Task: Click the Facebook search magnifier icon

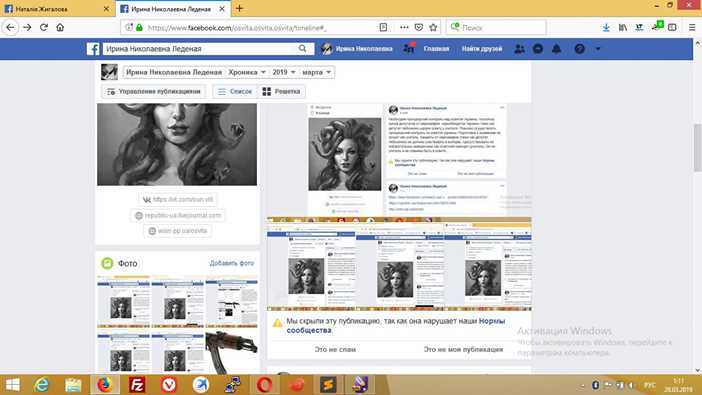Action: 303,48
